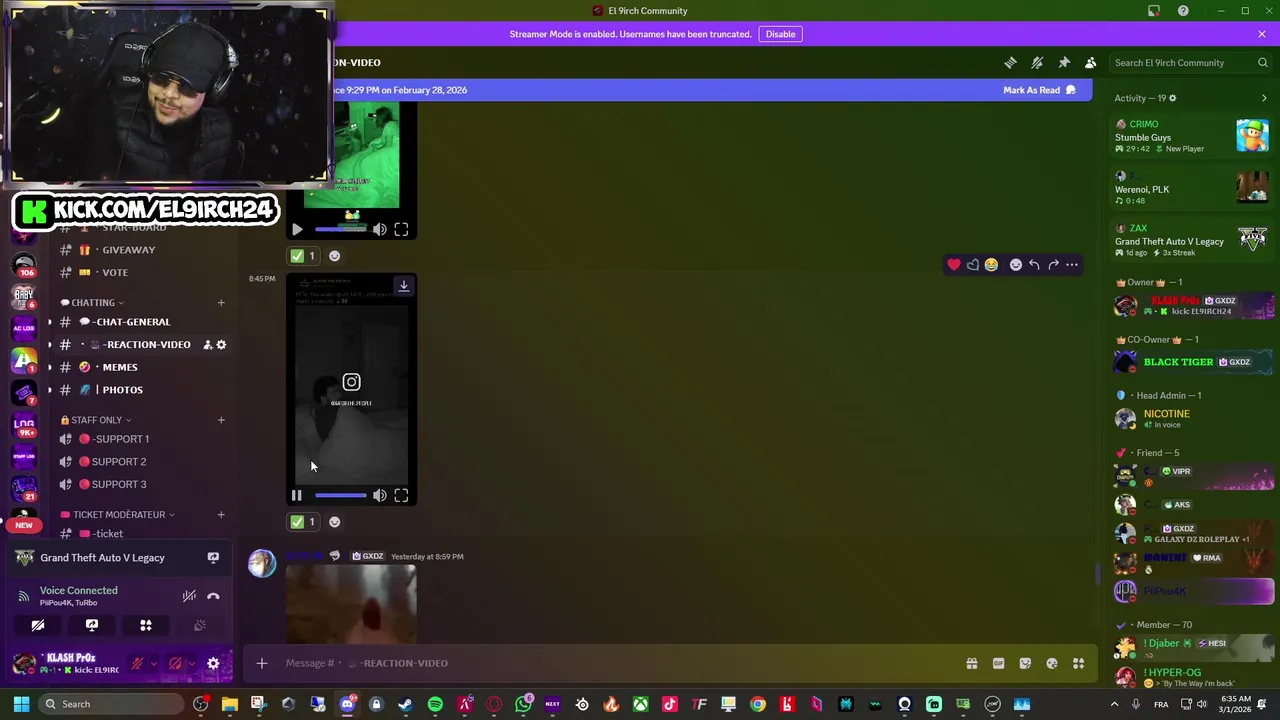Start an Activity from voice panel
The image size is (1280, 720).
(146, 625)
